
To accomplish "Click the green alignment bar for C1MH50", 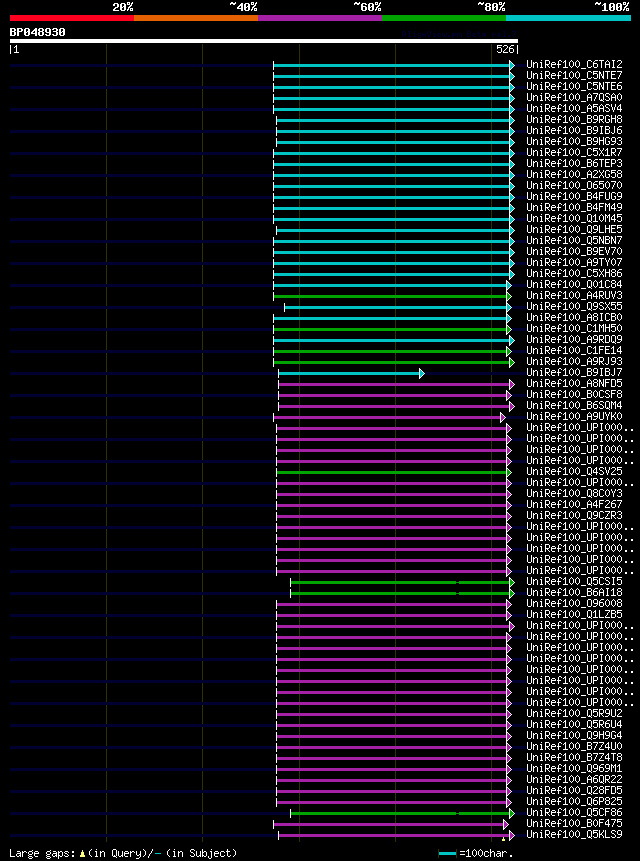I will (x=392, y=329).
